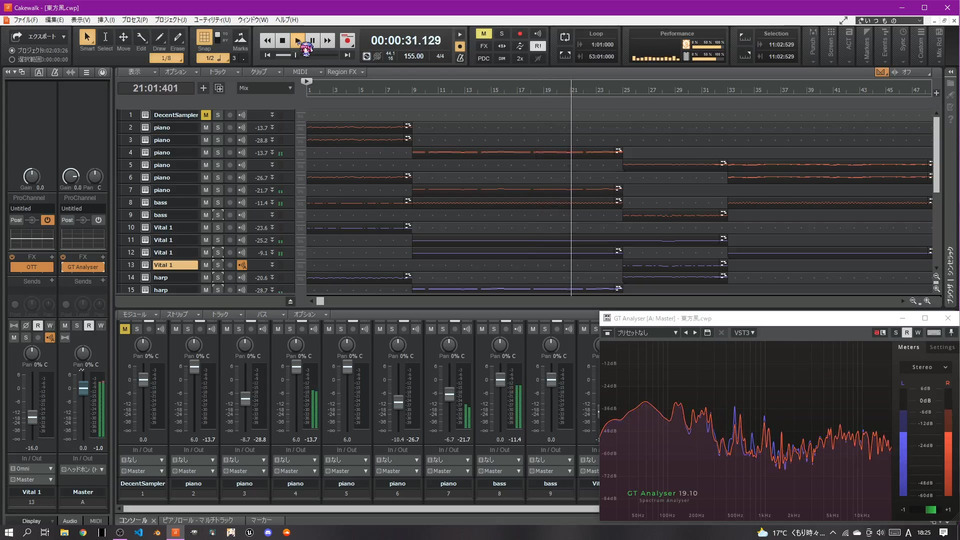Expand the Master output dropdown on DecentSampler strip
Image resolution: width=960 pixels, height=540 pixels.
pyautogui.click(x=142, y=470)
